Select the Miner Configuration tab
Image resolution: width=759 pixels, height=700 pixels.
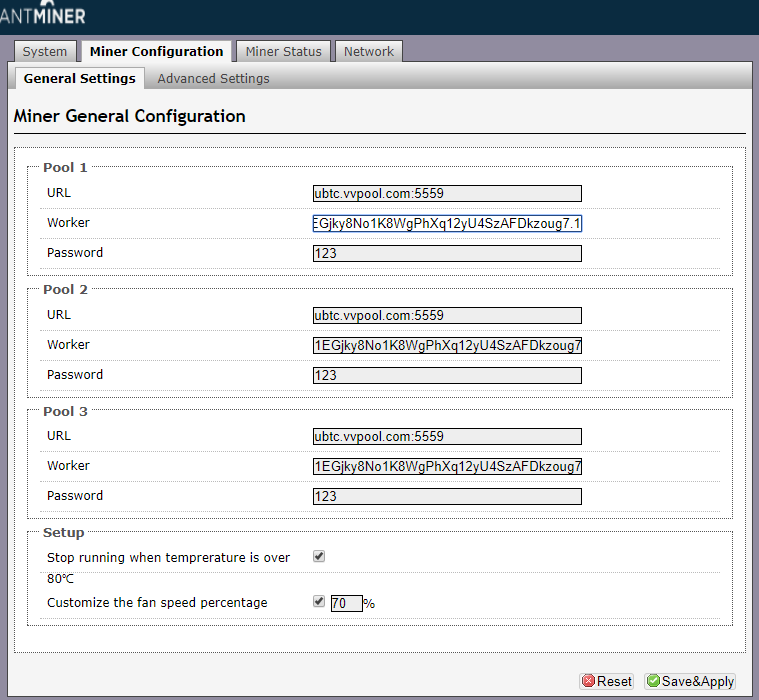point(156,52)
